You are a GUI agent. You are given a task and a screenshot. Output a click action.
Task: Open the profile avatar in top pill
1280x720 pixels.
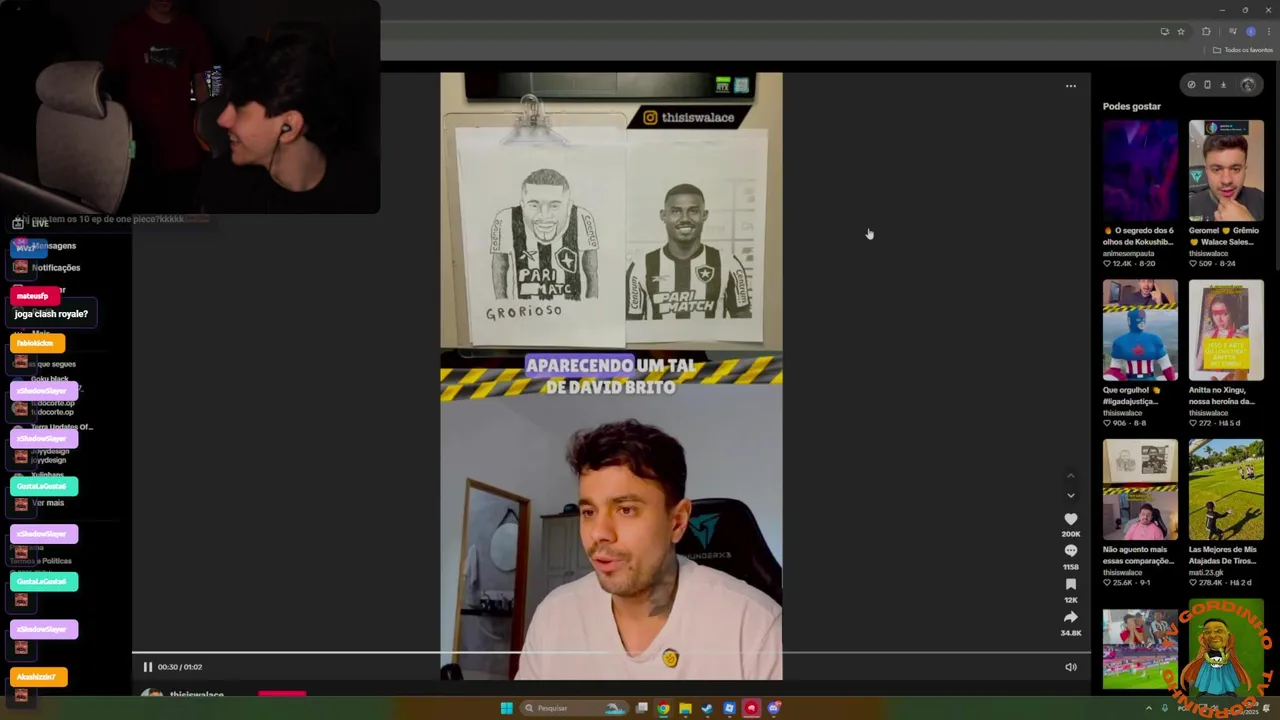(1247, 85)
